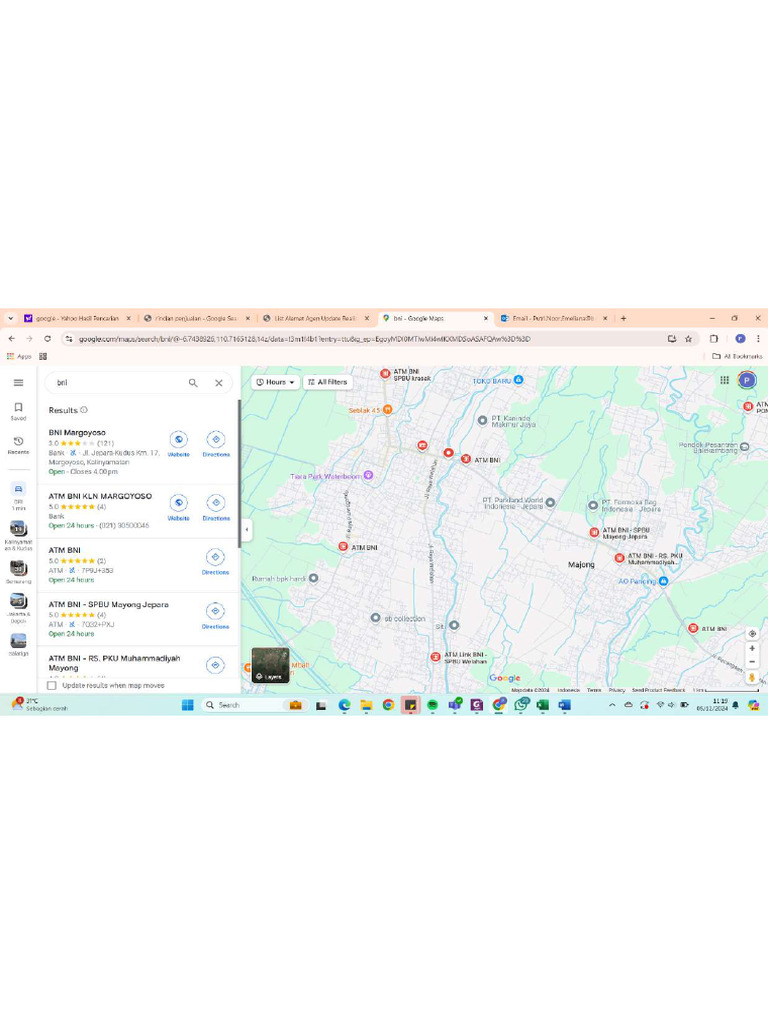Zoom out on the map

[752, 662]
